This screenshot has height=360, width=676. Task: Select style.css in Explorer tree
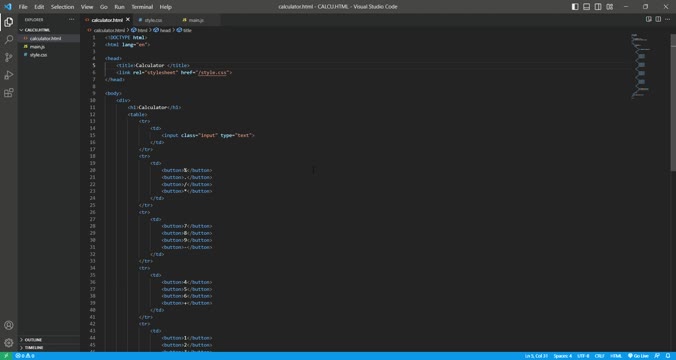38,55
